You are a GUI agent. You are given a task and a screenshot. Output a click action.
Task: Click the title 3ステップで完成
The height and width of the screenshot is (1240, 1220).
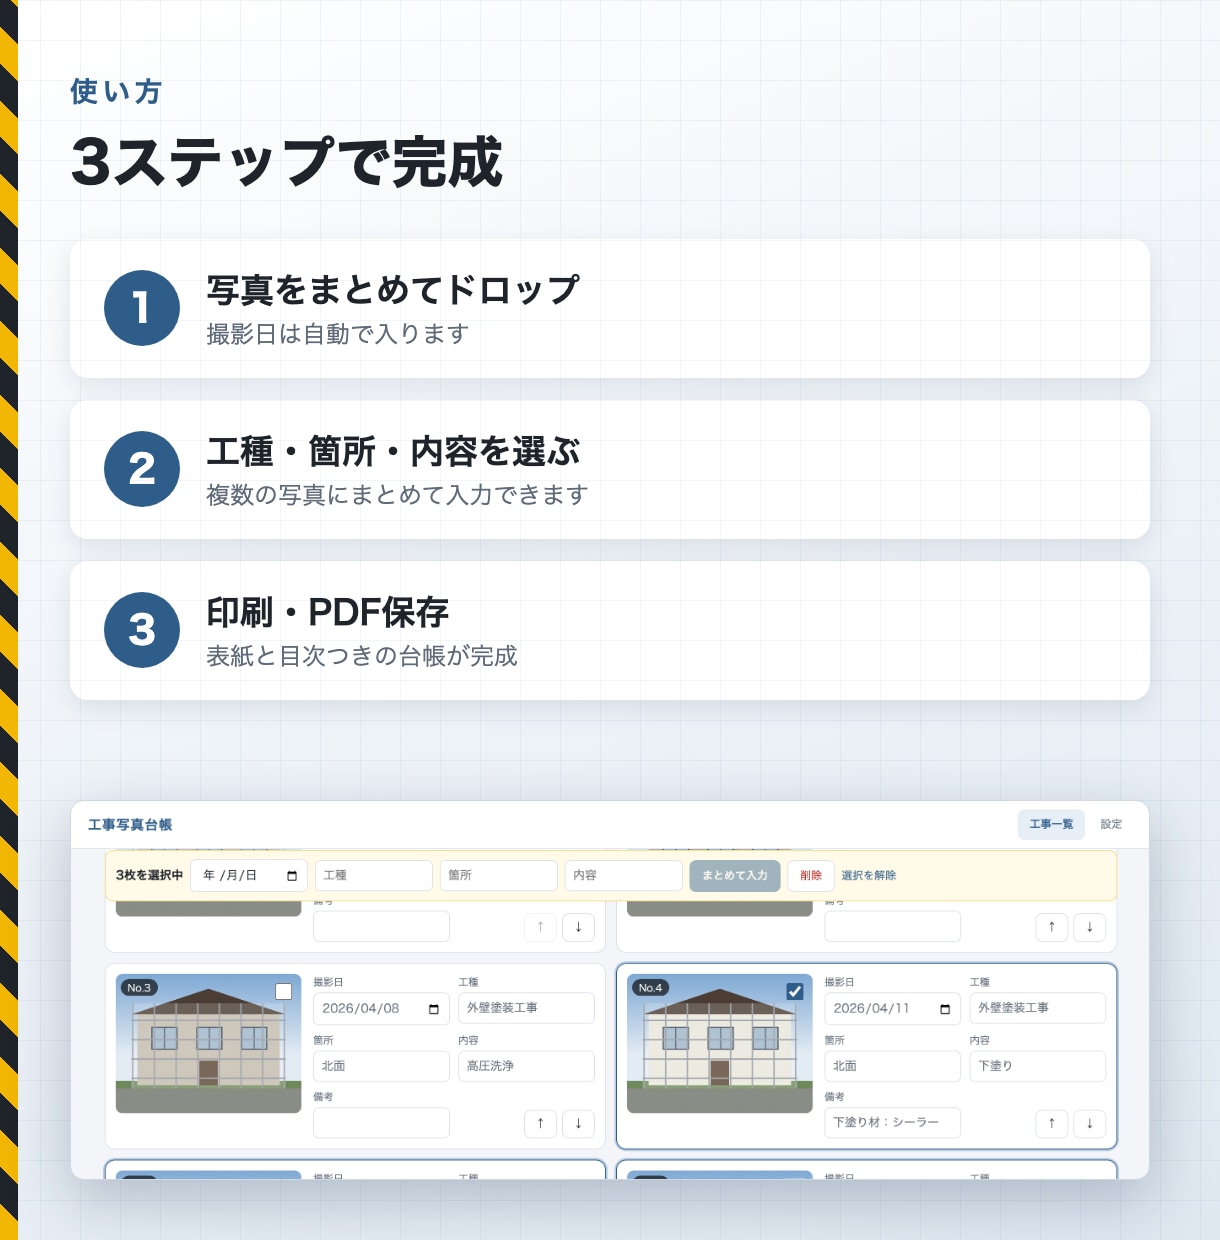286,162
